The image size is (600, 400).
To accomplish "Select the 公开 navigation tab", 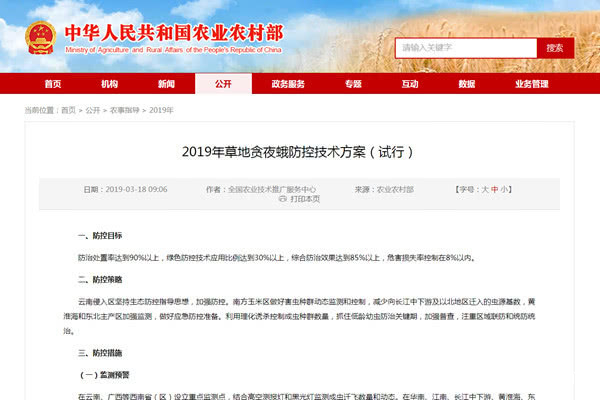I will [223, 84].
